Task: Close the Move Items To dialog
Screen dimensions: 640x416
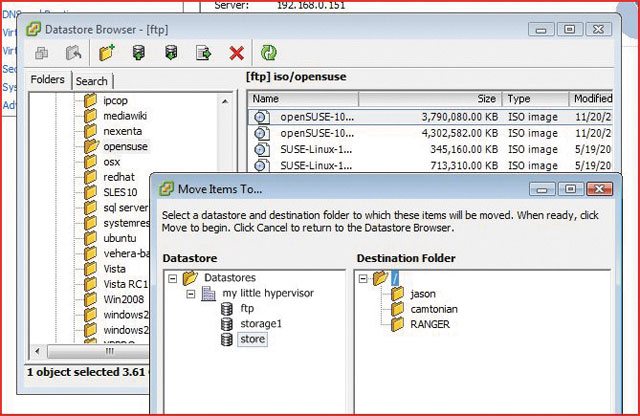Action: point(599,189)
